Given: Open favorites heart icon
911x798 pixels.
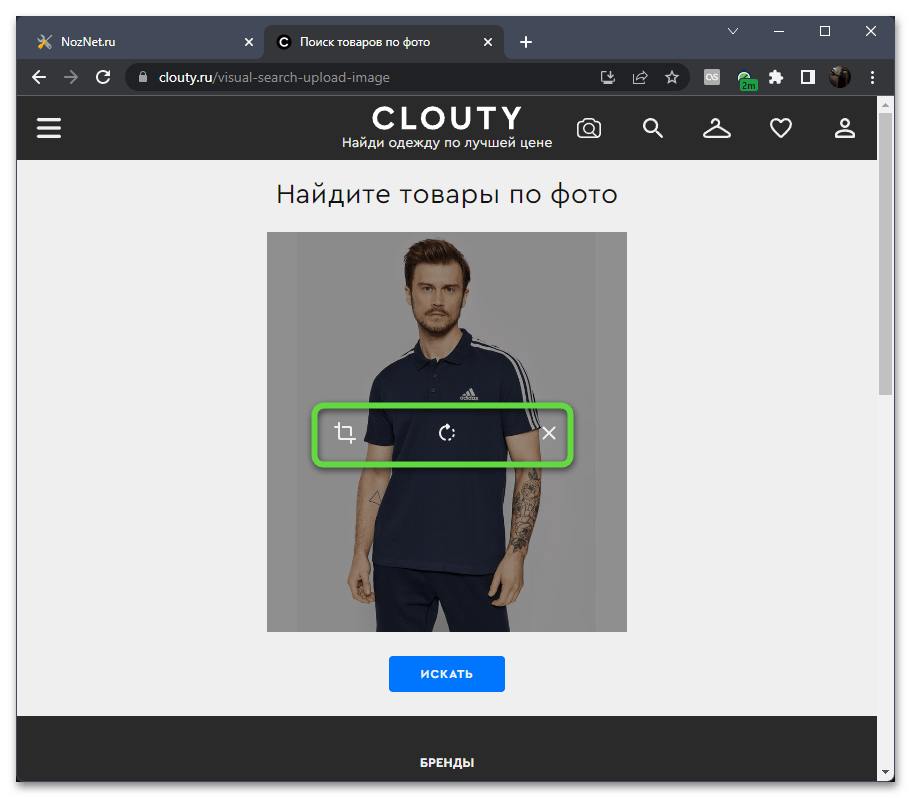Looking at the screenshot, I should click(780, 128).
